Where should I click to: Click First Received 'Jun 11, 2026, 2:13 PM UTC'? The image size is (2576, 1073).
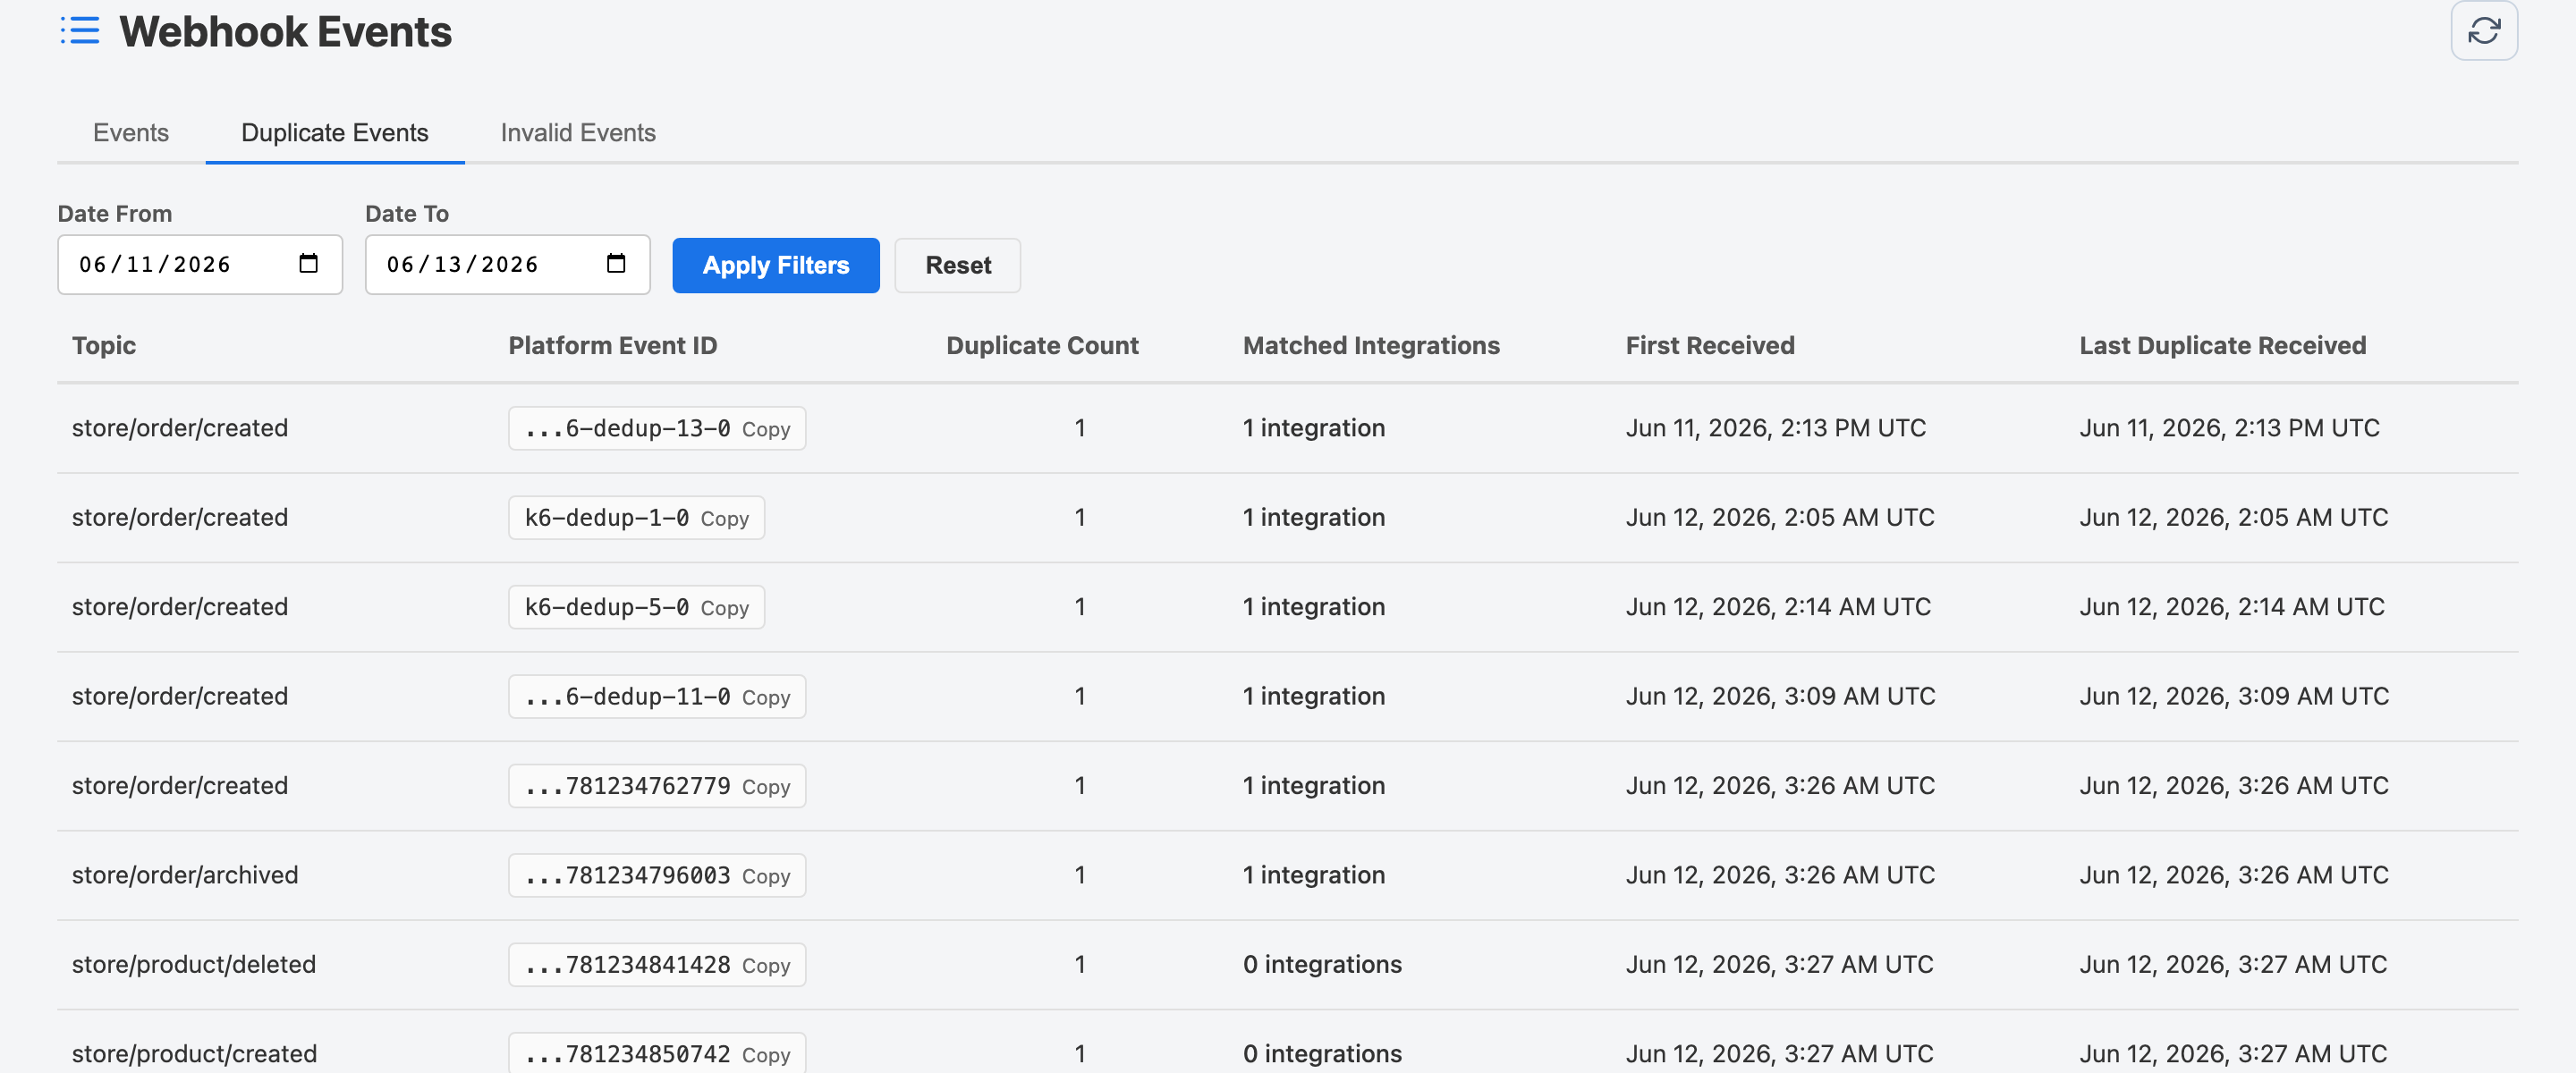coord(1775,428)
